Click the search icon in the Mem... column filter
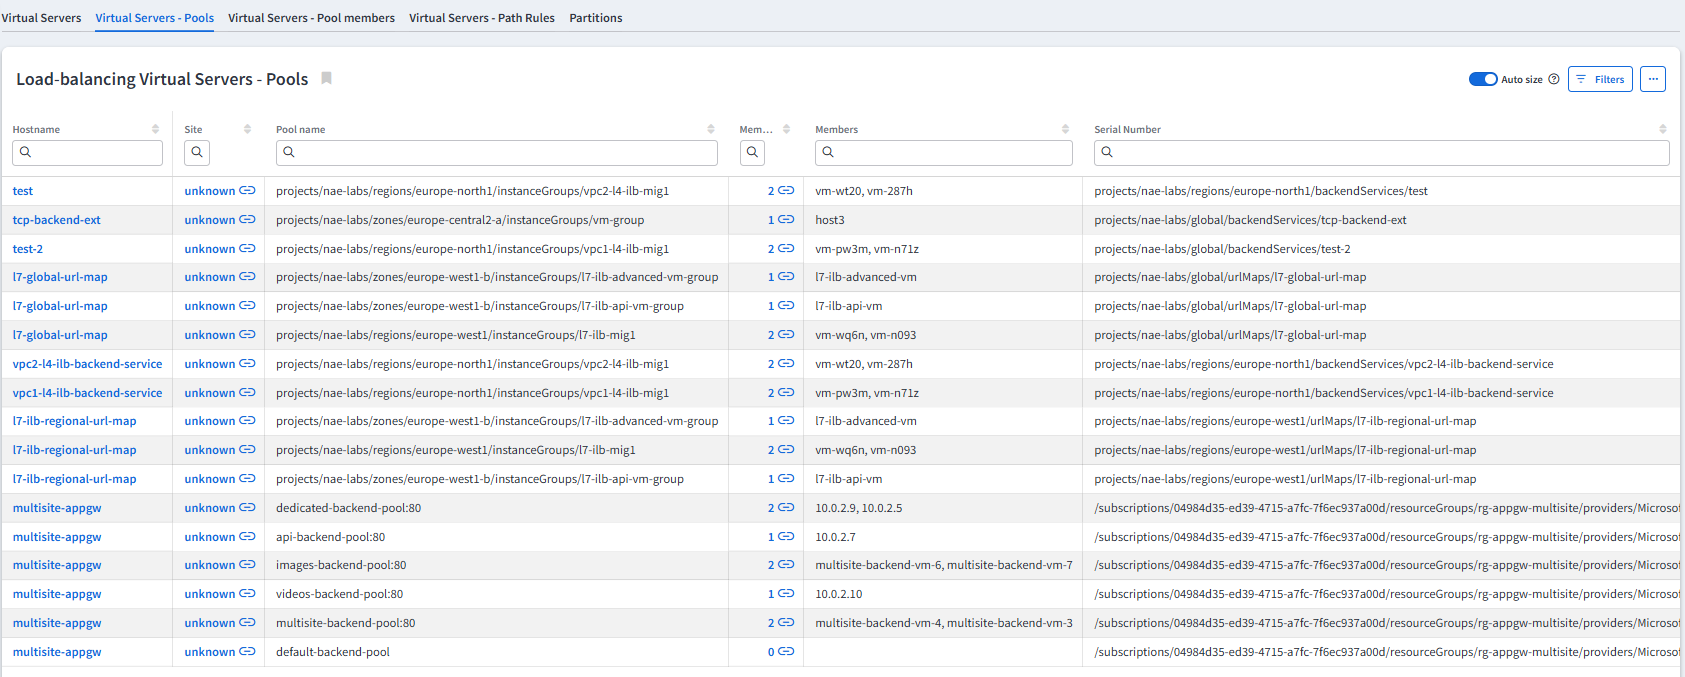The width and height of the screenshot is (1685, 677). [x=752, y=152]
